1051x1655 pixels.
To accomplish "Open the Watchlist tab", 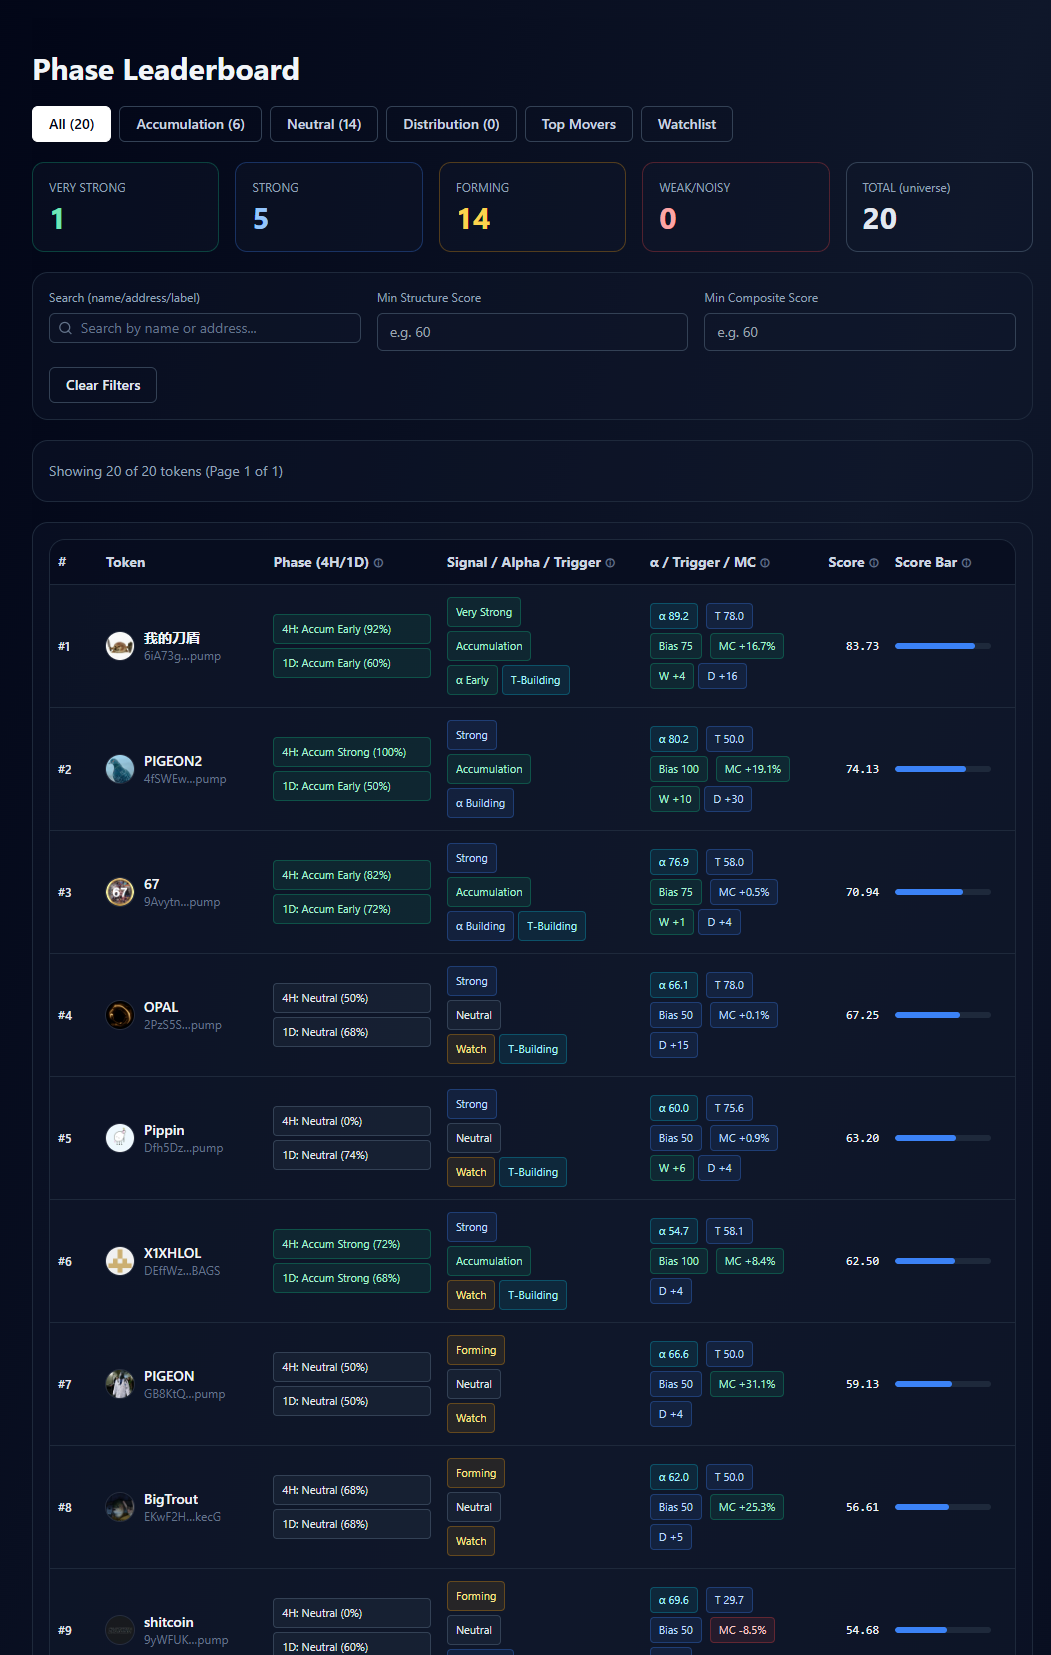I will click(687, 124).
